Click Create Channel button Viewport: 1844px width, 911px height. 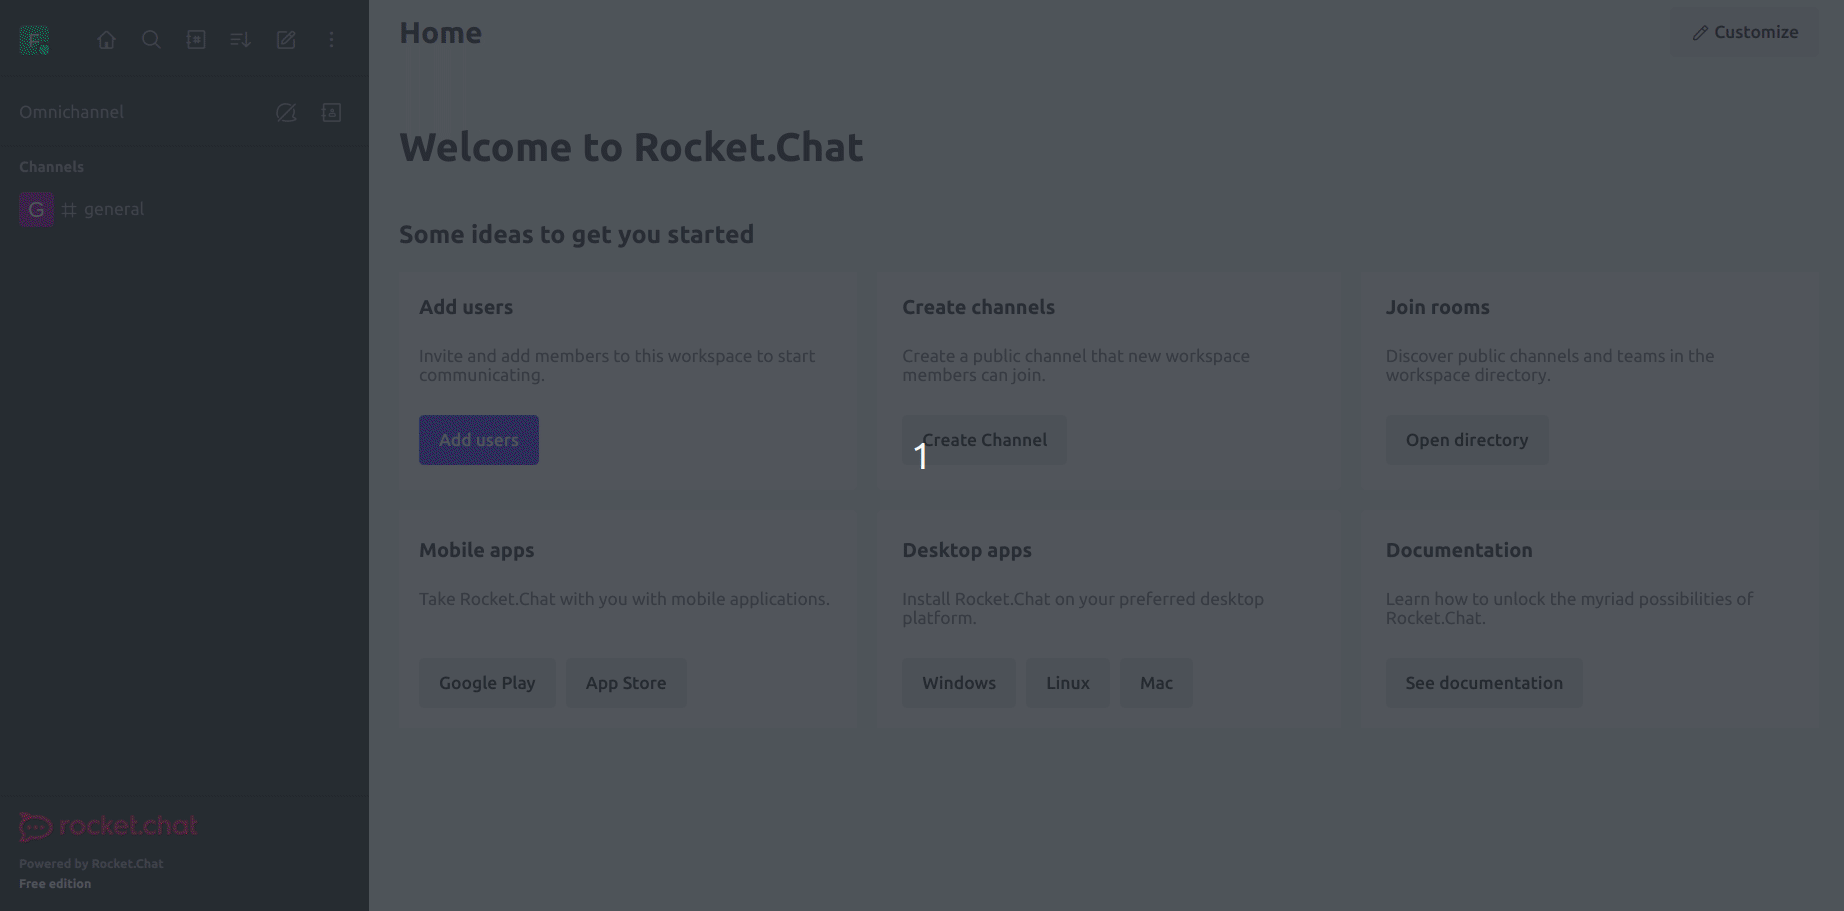984,440
